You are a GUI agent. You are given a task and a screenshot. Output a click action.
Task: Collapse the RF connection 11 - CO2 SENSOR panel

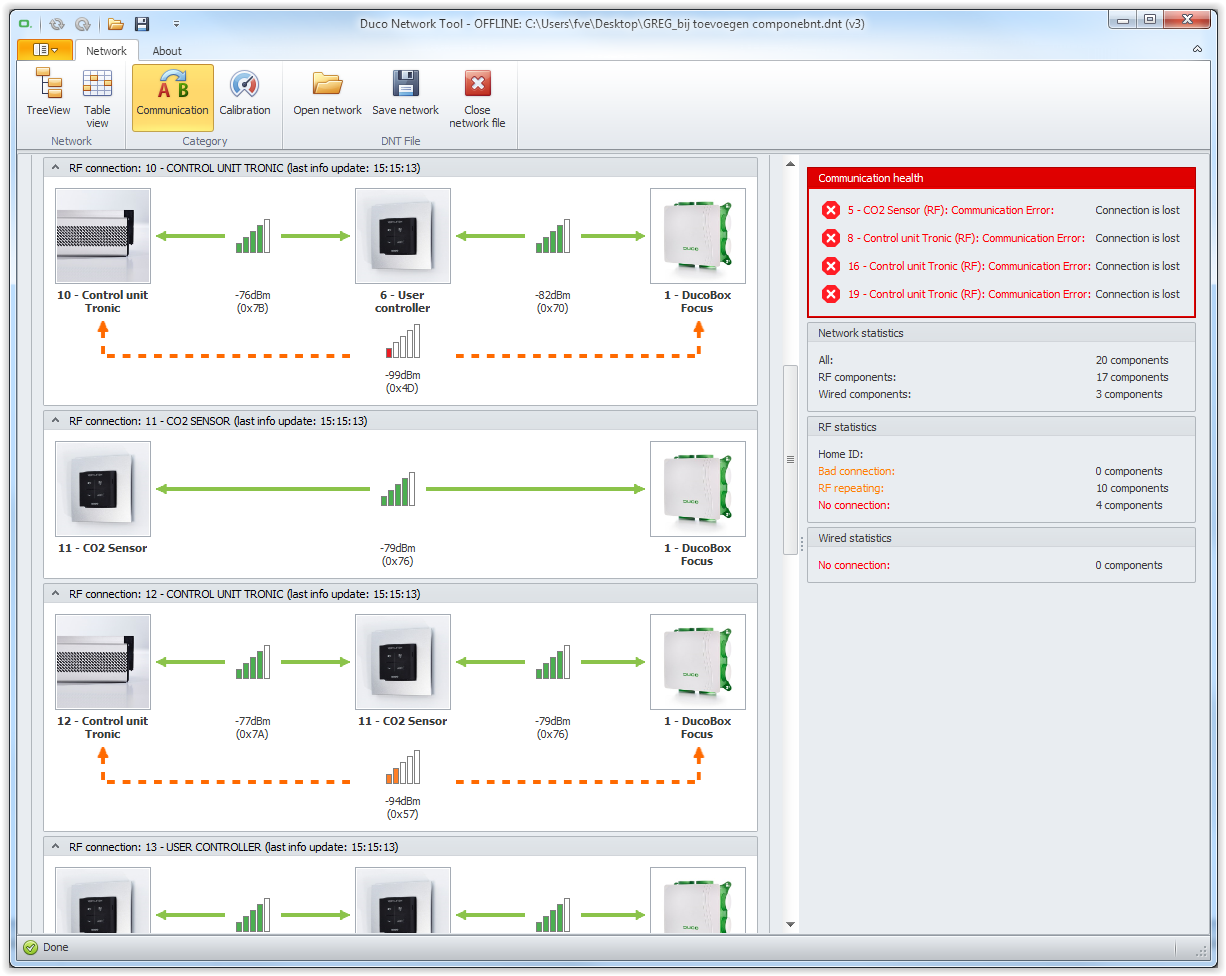[55, 421]
